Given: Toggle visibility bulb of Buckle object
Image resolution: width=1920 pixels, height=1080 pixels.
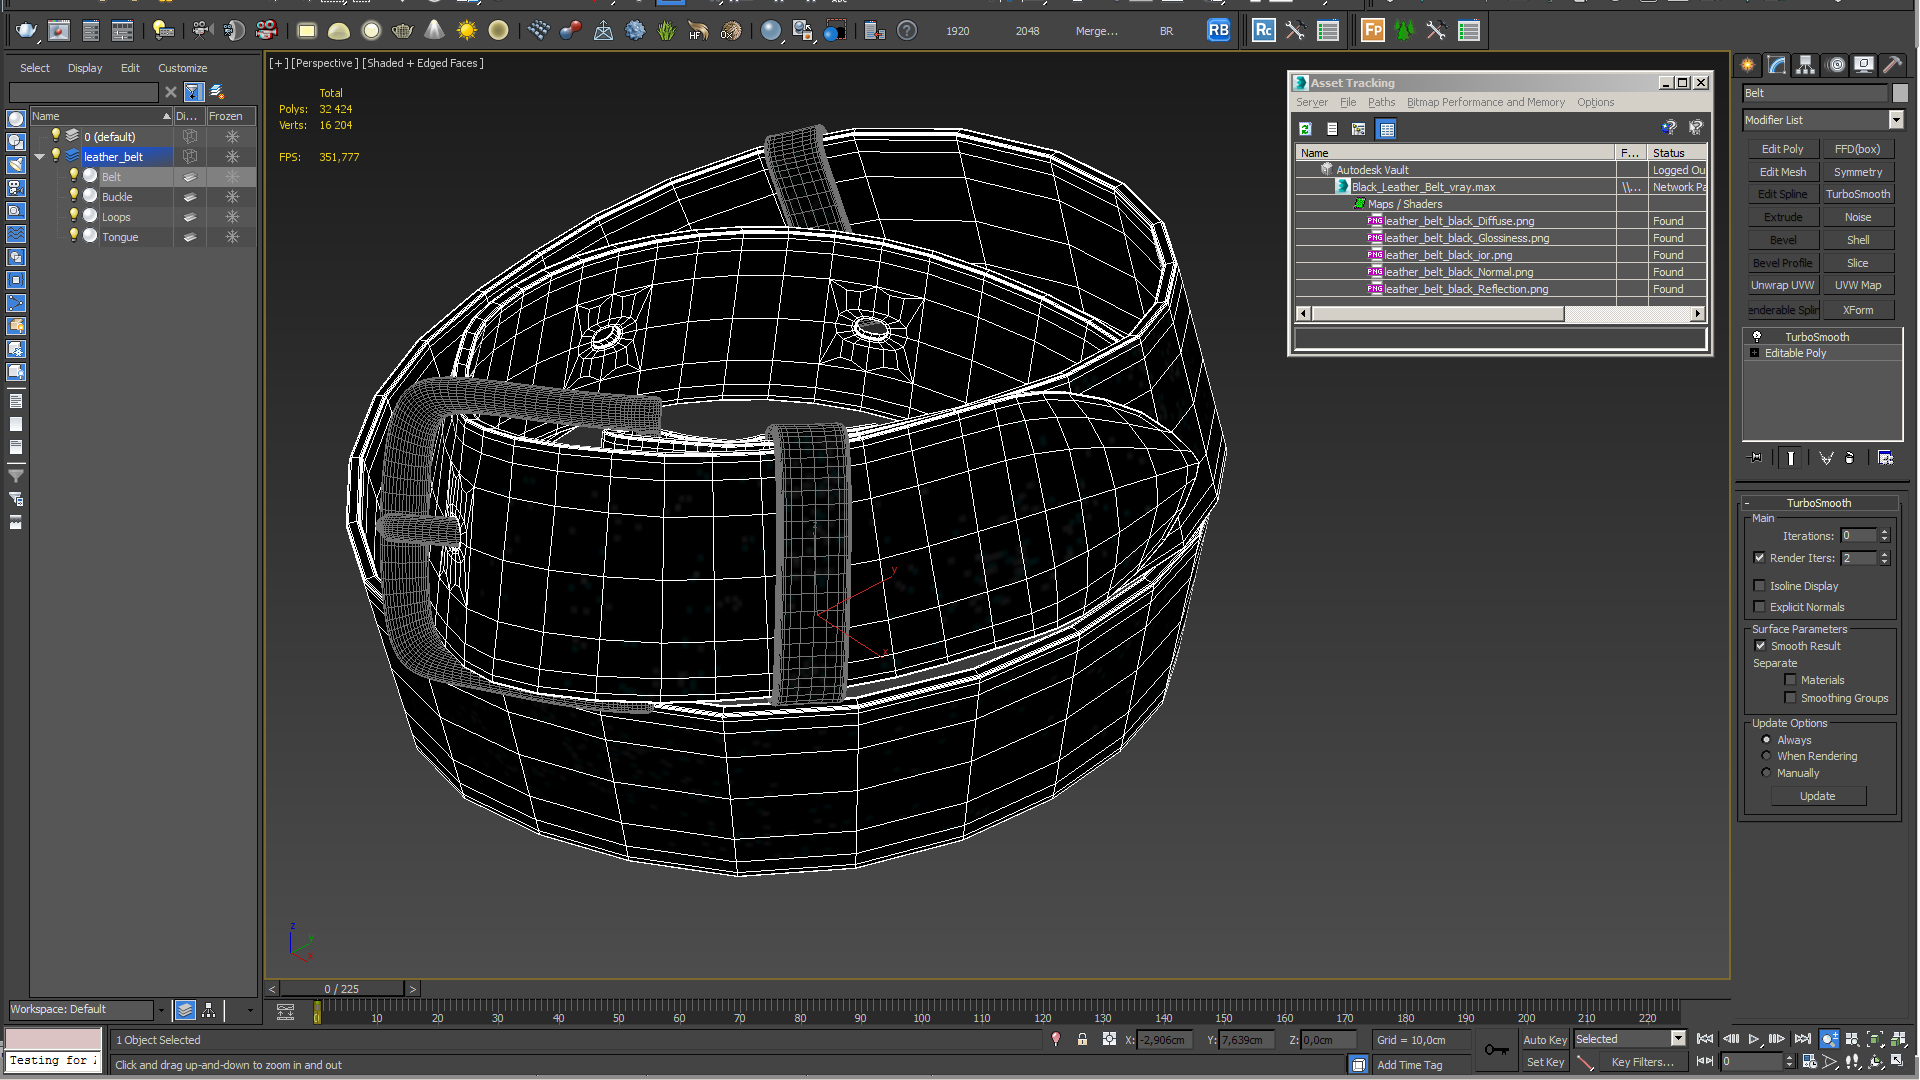Looking at the screenshot, I should tap(73, 196).
